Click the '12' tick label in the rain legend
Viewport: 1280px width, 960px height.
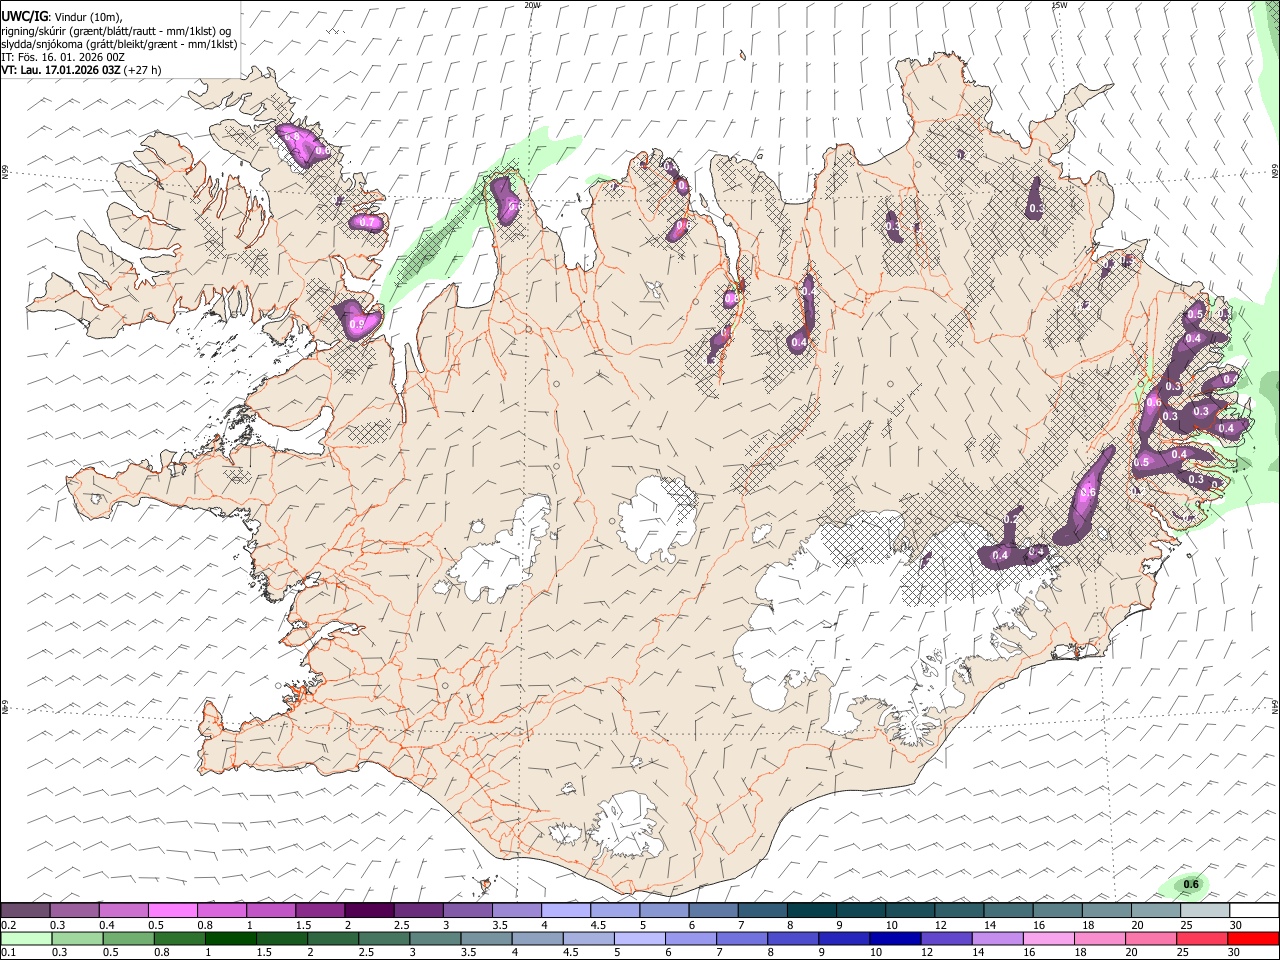click(927, 952)
